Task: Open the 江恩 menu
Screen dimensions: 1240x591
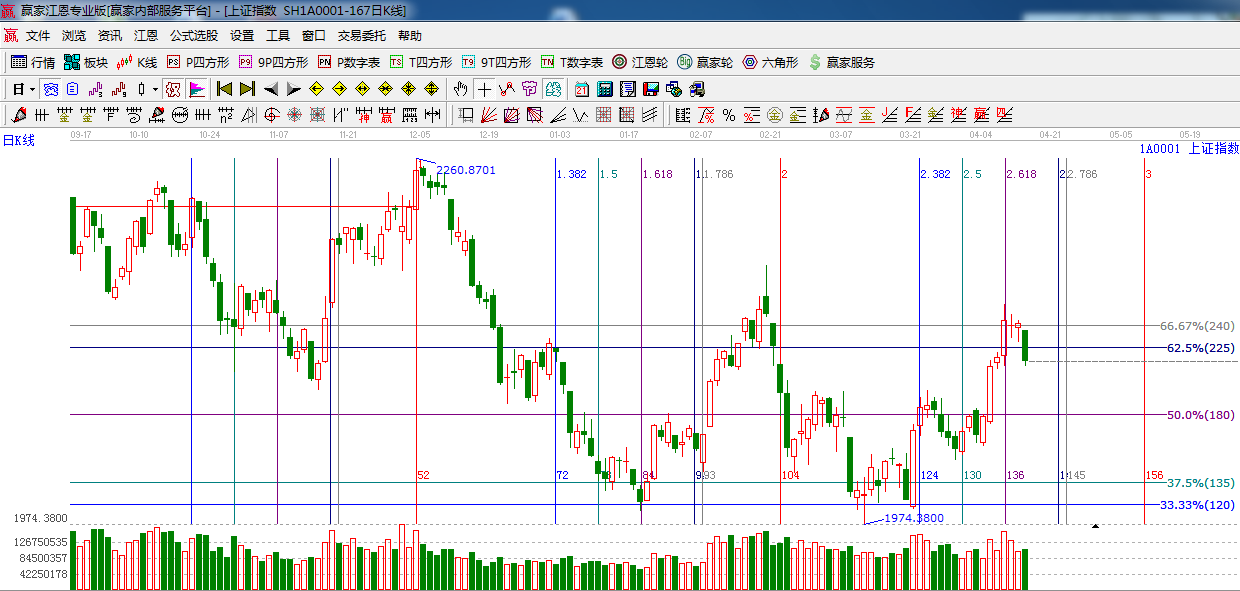Action: point(146,35)
